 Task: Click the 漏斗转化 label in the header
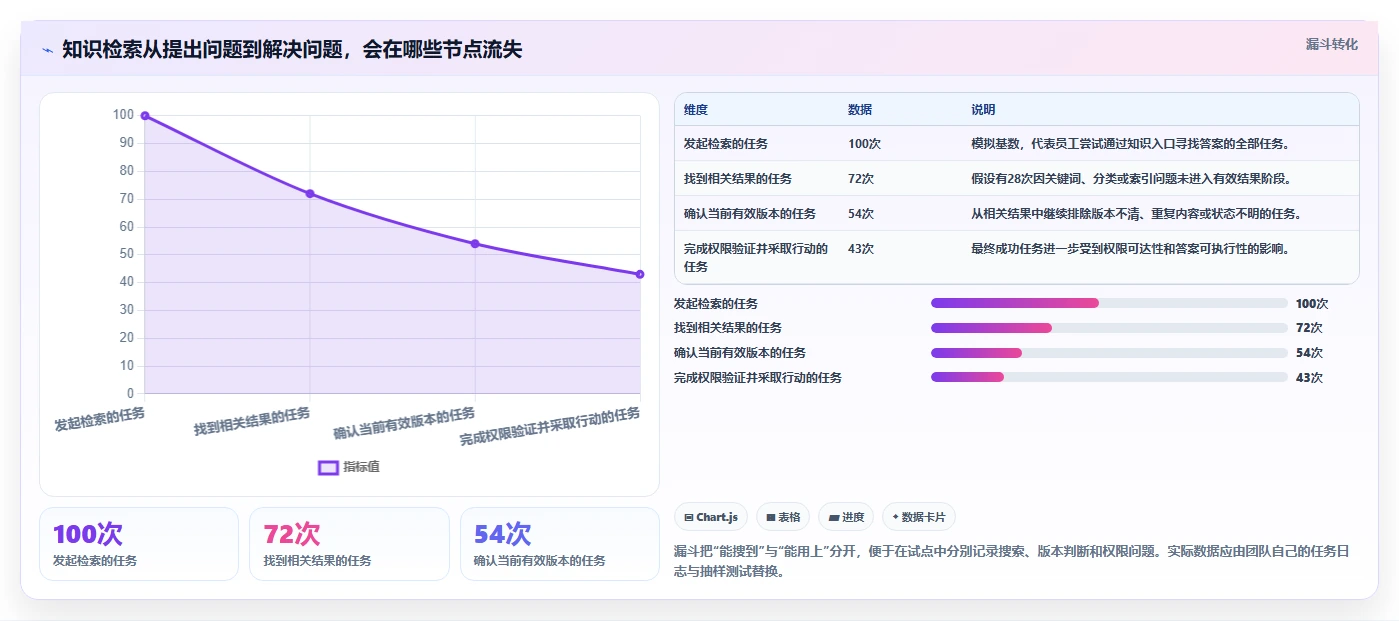(1331, 45)
